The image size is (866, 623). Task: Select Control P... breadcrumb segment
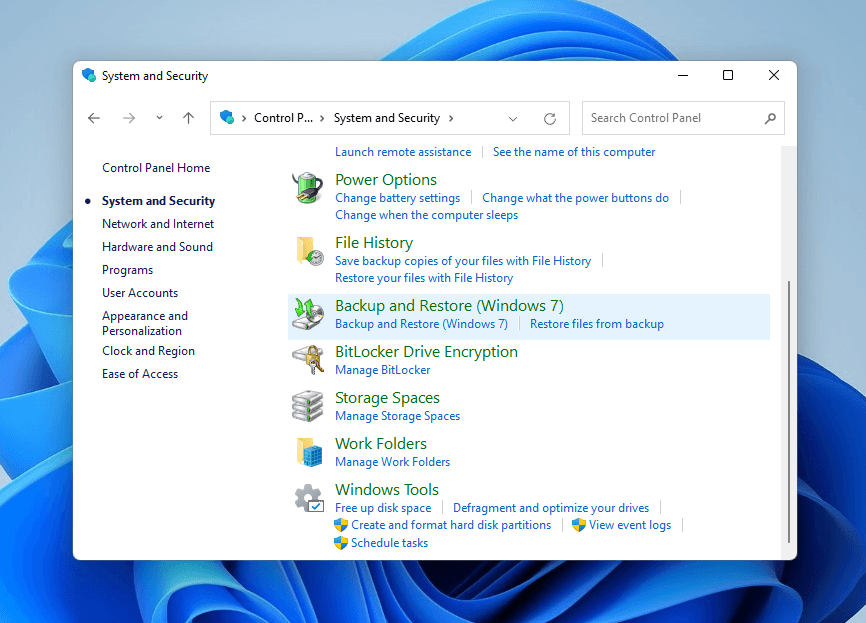283,118
